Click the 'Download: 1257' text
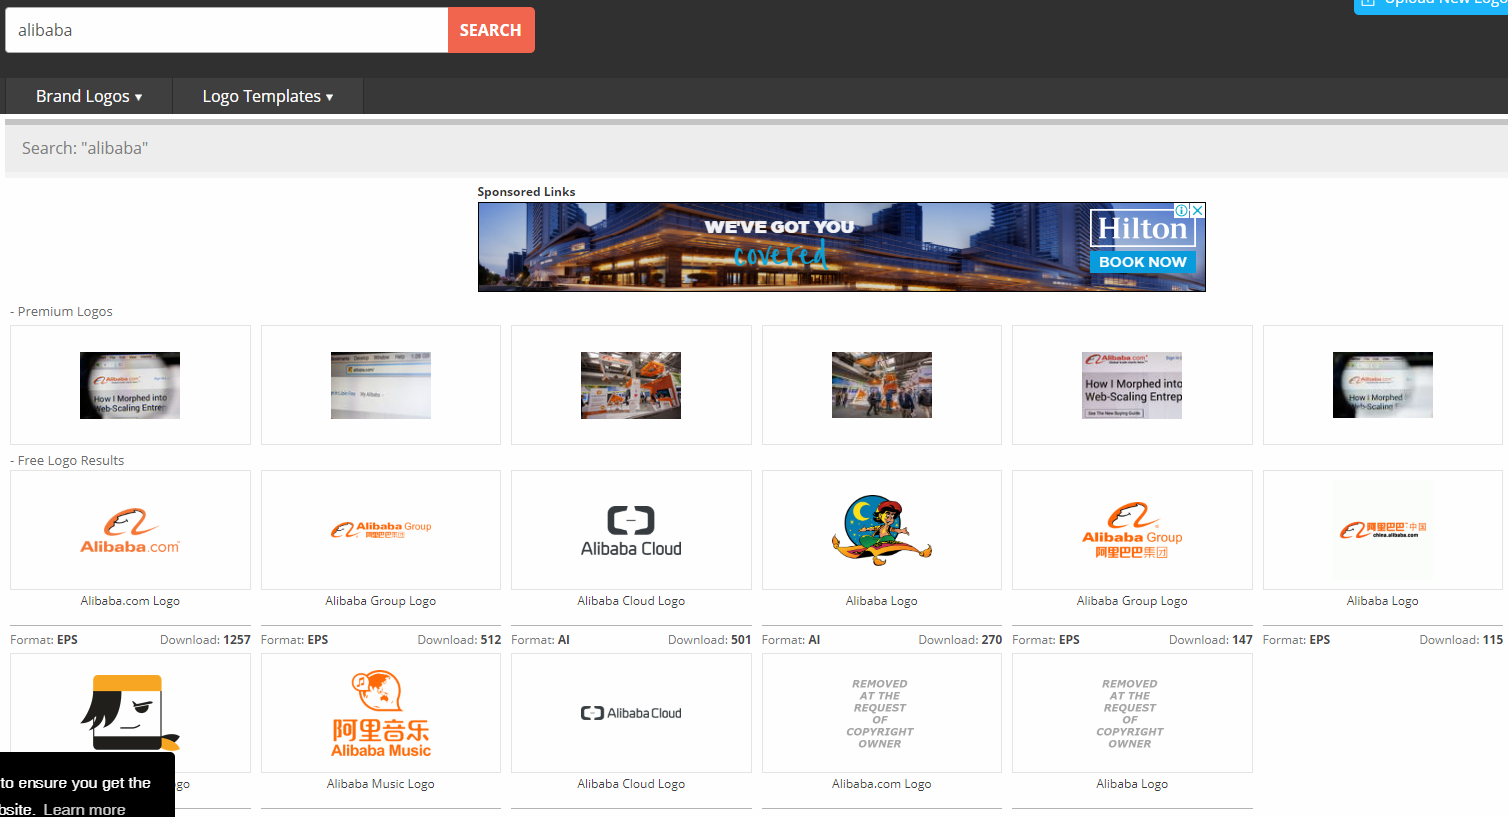This screenshot has height=817, width=1508. tap(205, 640)
